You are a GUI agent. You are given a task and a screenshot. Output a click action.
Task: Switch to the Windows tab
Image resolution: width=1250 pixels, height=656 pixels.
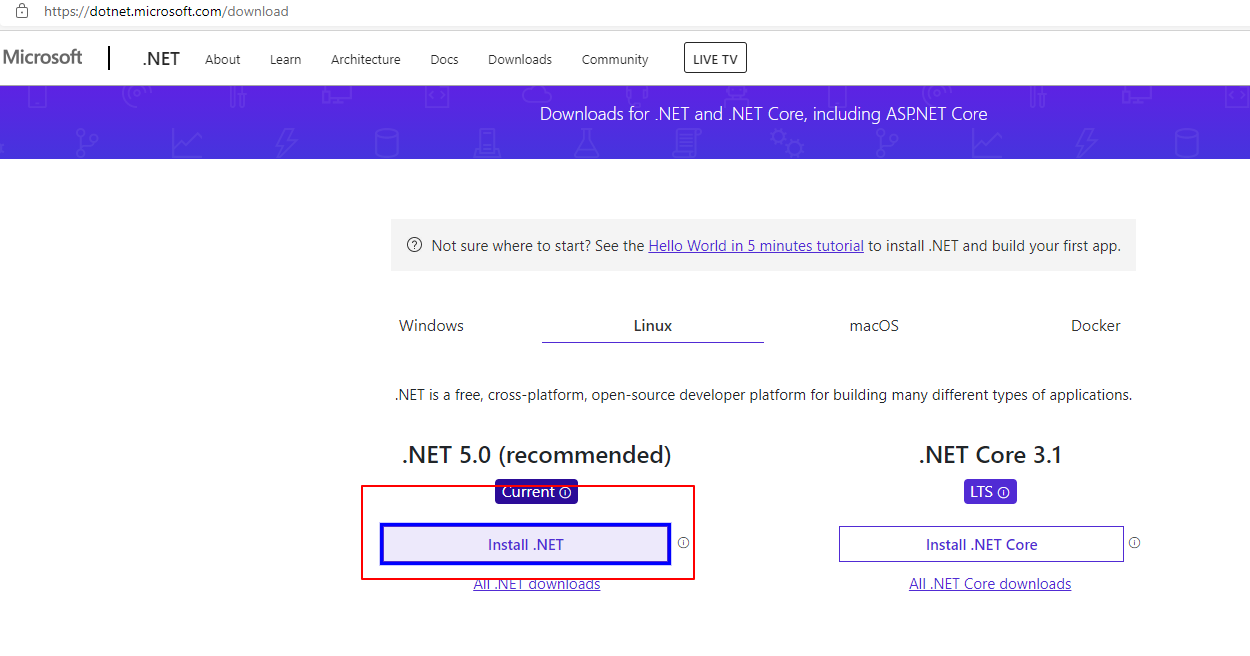pos(431,325)
